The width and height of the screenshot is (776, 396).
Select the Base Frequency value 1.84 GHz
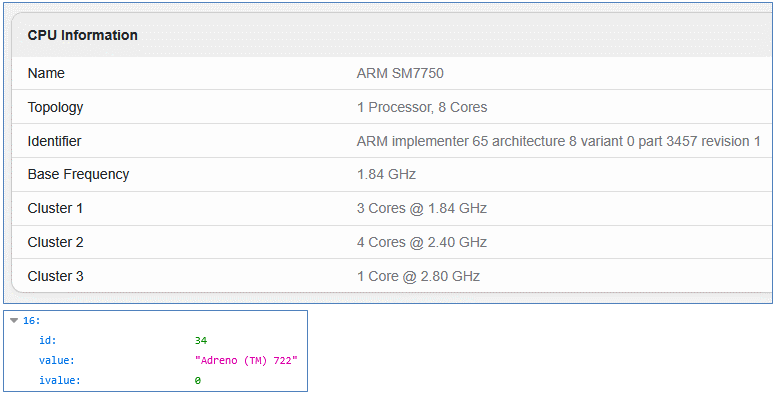click(x=386, y=174)
